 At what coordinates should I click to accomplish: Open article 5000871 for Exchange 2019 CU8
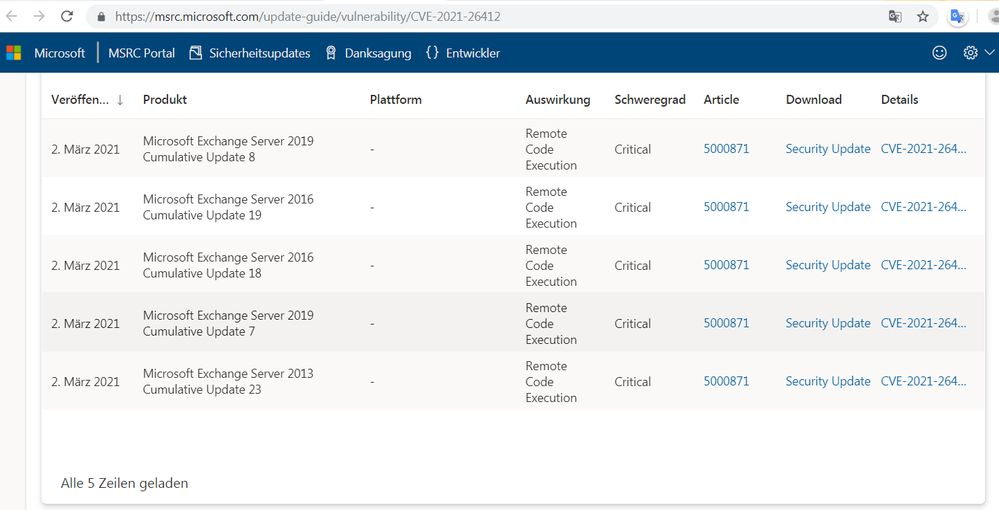726,149
